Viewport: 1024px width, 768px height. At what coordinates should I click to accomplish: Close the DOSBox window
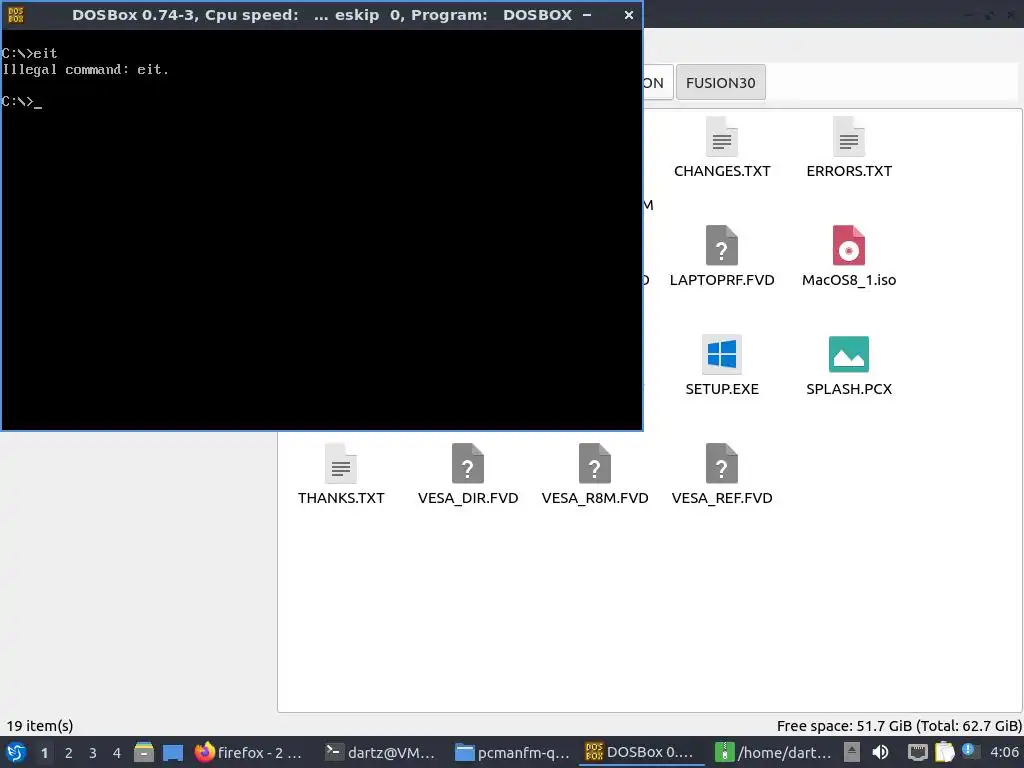point(628,15)
